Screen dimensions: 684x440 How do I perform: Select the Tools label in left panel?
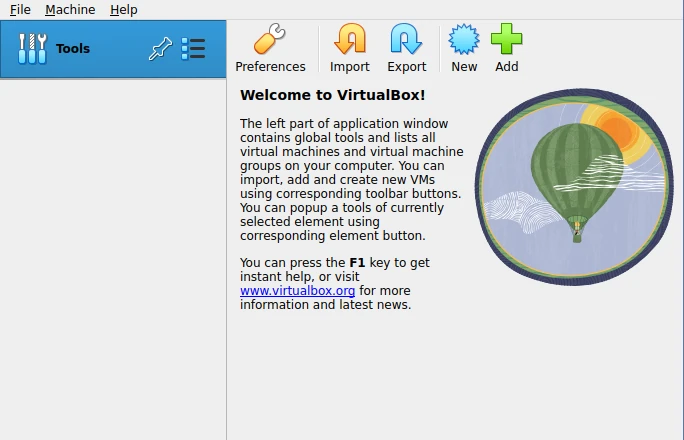click(73, 48)
